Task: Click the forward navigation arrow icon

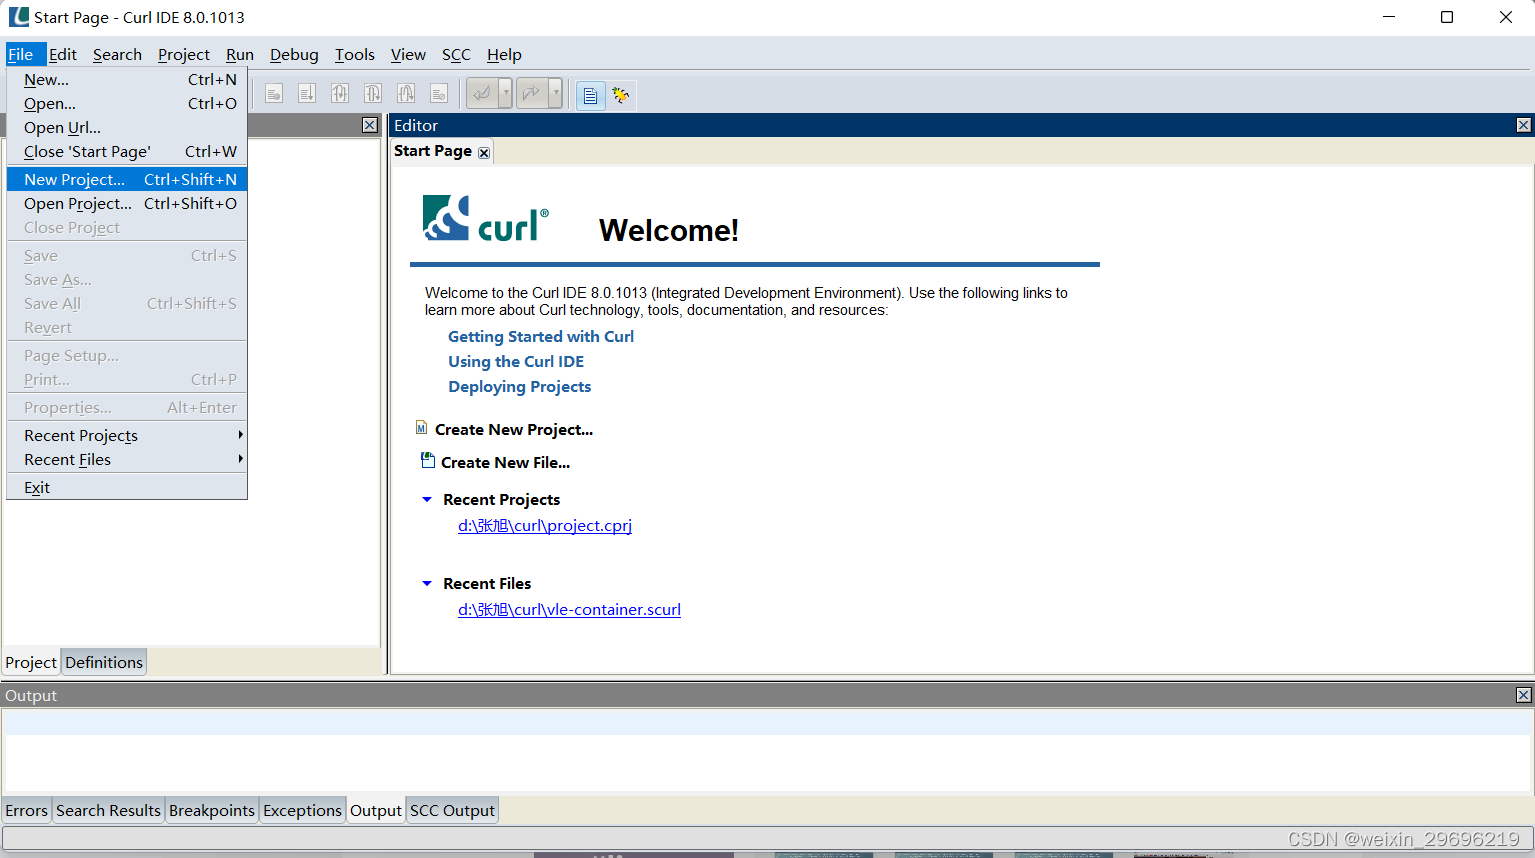Action: click(x=531, y=93)
